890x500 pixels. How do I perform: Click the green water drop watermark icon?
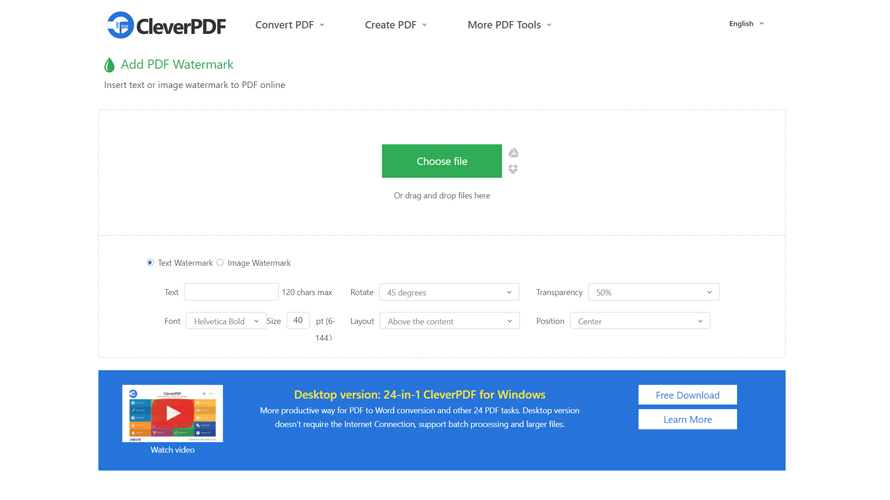pyautogui.click(x=109, y=65)
